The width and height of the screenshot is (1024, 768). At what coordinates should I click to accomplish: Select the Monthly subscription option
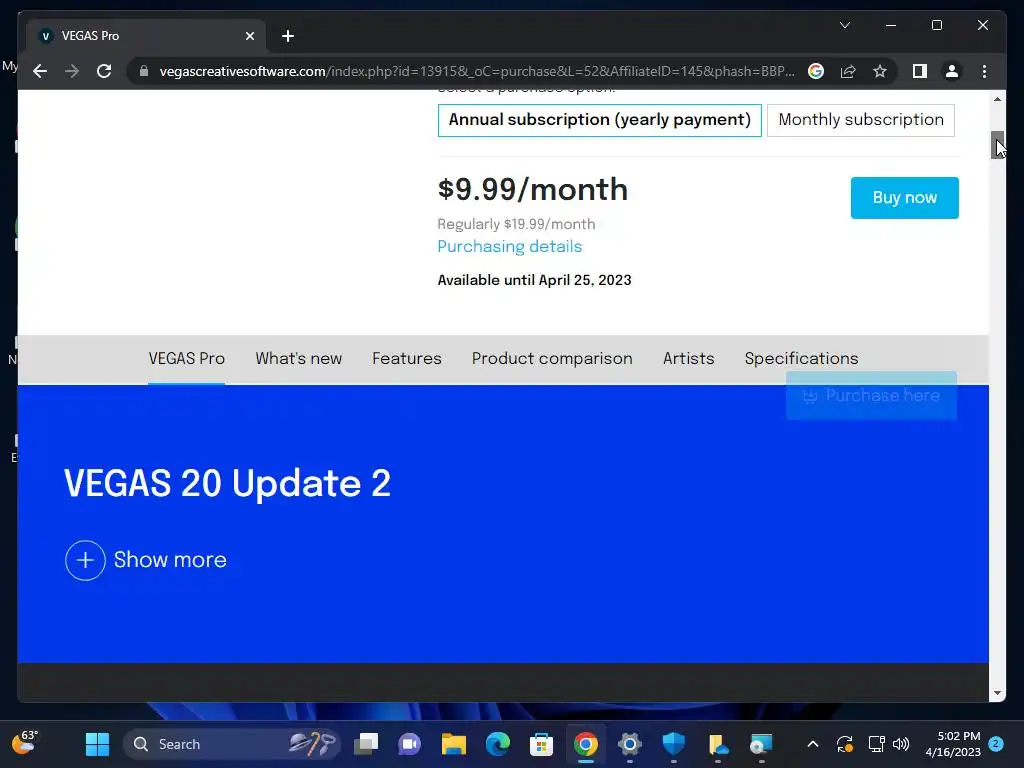(x=861, y=120)
